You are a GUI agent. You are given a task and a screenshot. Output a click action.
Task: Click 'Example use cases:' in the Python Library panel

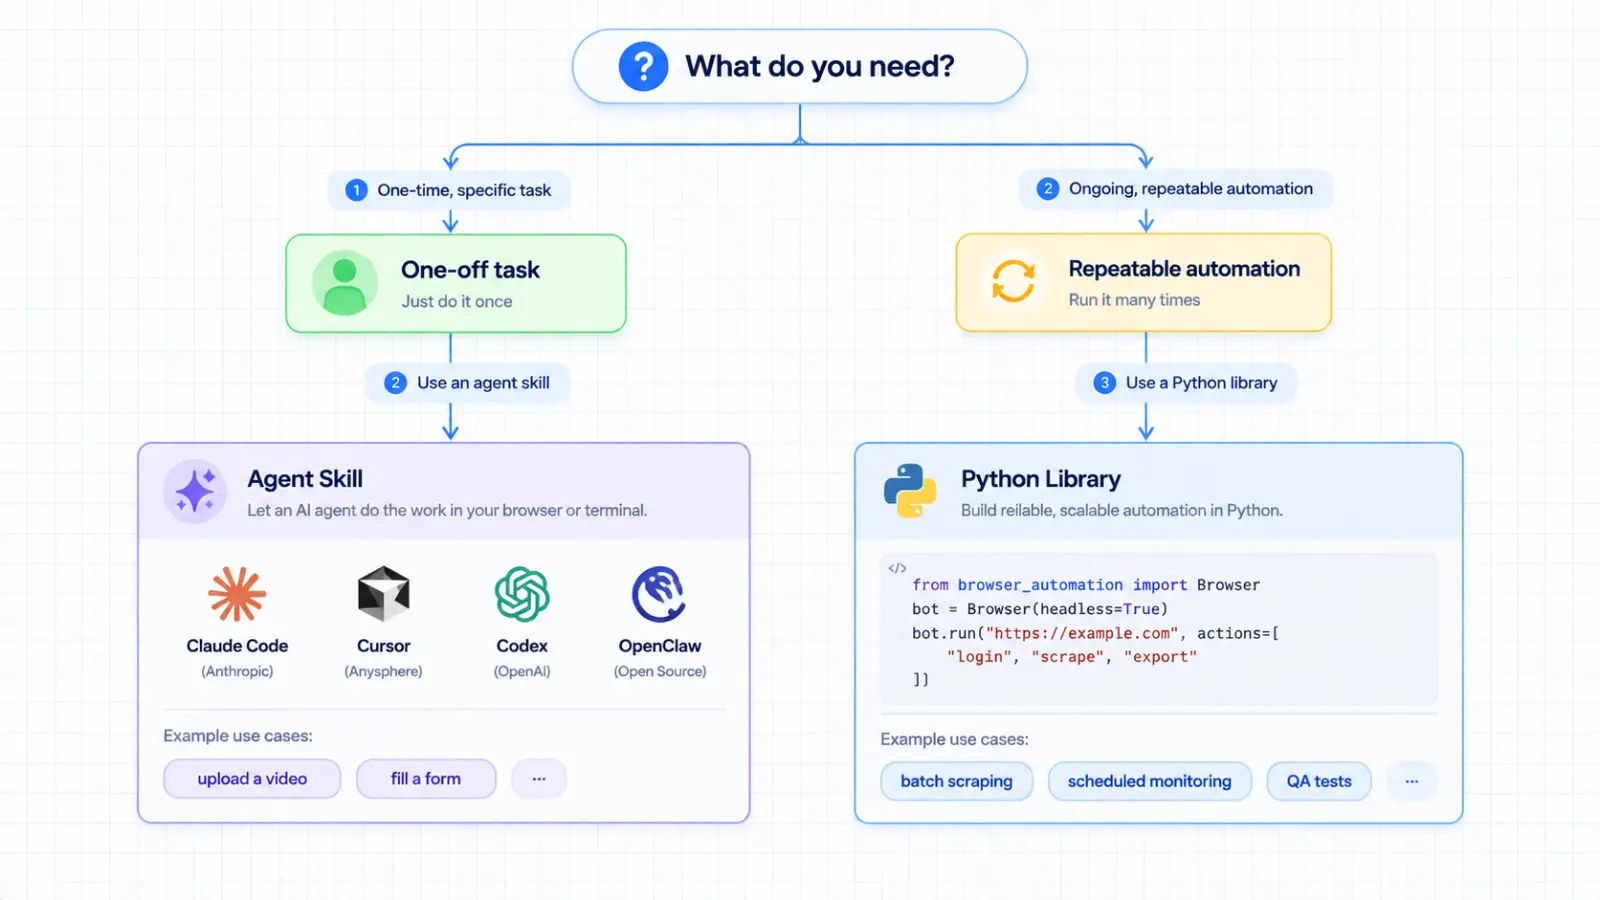click(954, 739)
